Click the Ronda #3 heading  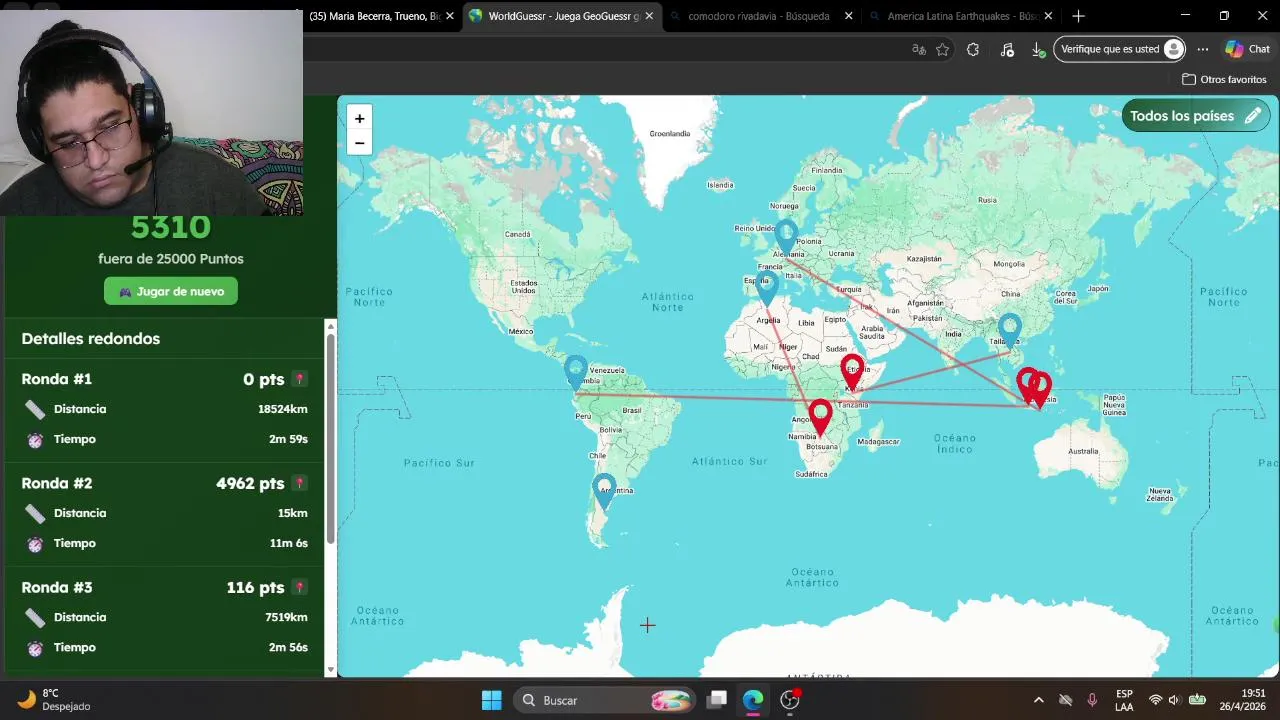[57, 587]
